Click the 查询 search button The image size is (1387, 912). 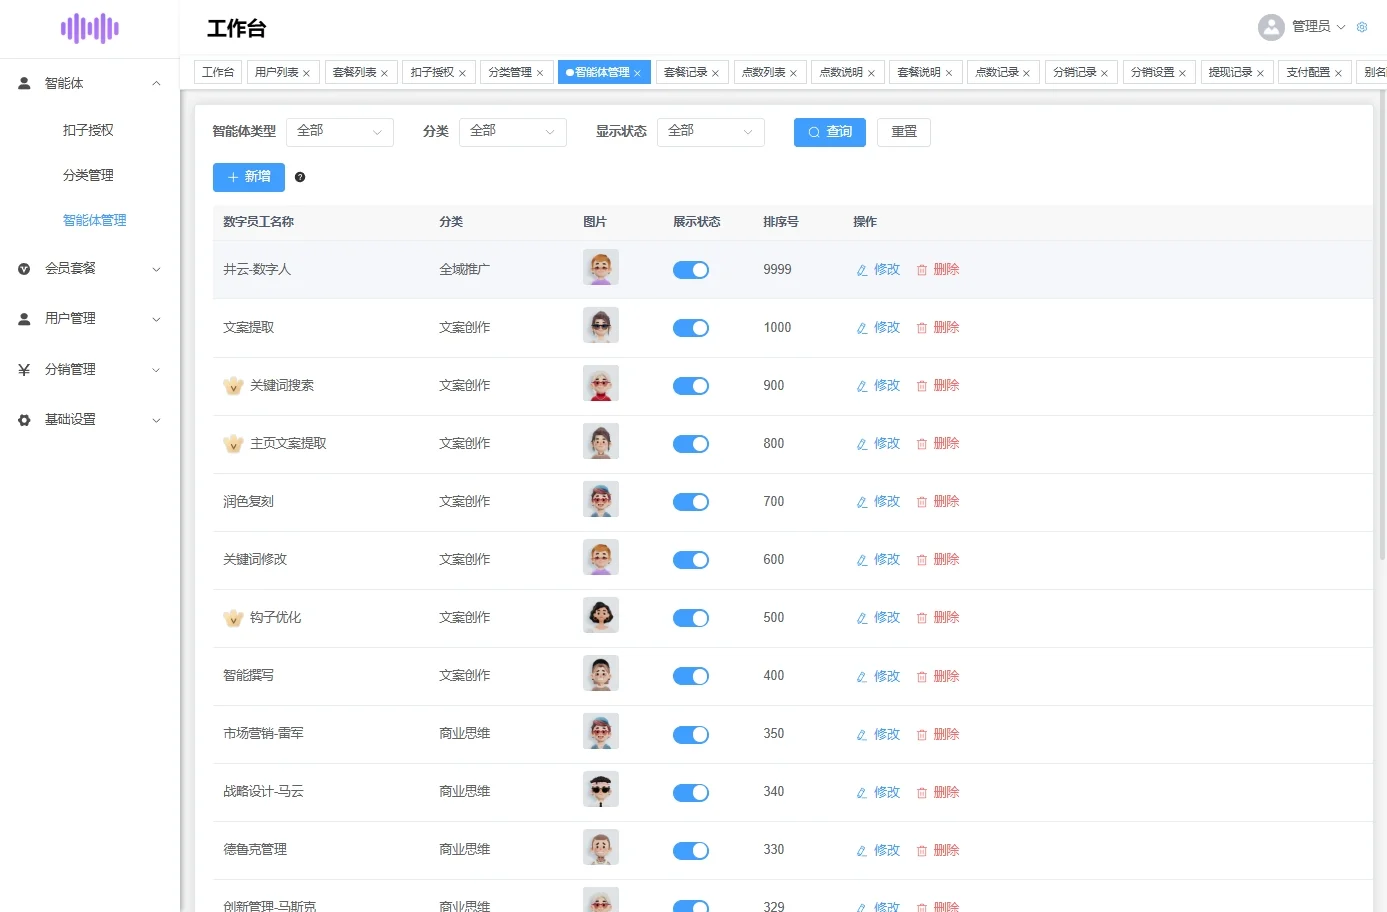[x=830, y=132]
